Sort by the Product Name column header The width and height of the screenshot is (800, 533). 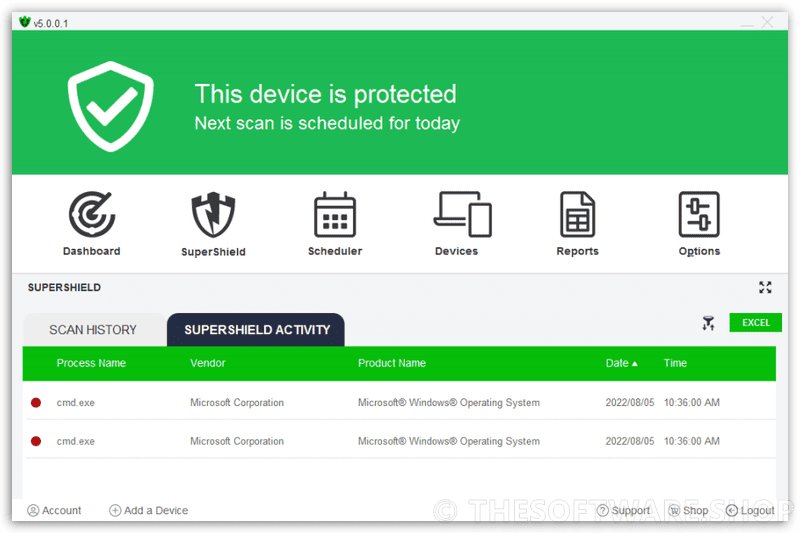coord(392,363)
